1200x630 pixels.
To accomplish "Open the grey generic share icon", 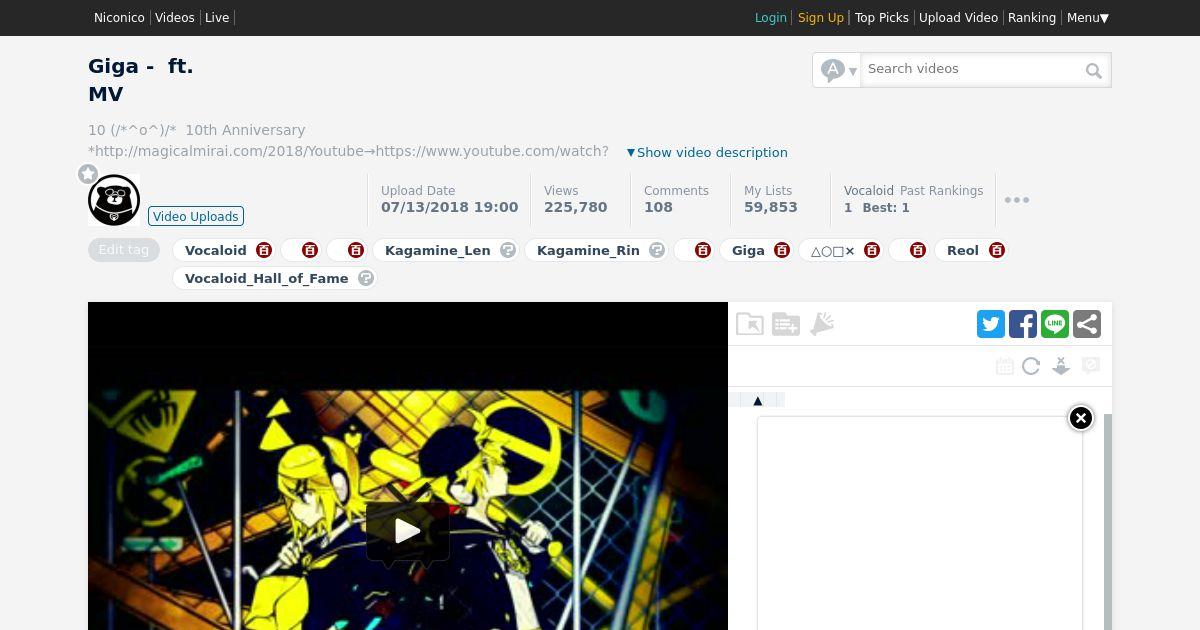I will pos(1087,324).
